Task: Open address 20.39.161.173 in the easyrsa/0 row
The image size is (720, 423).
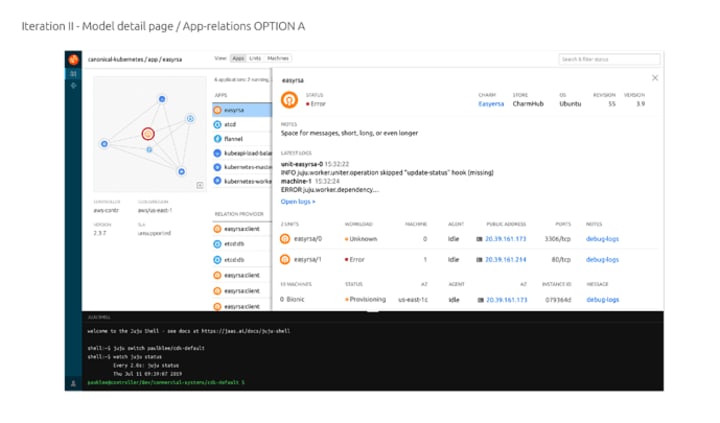Action: tap(506, 239)
